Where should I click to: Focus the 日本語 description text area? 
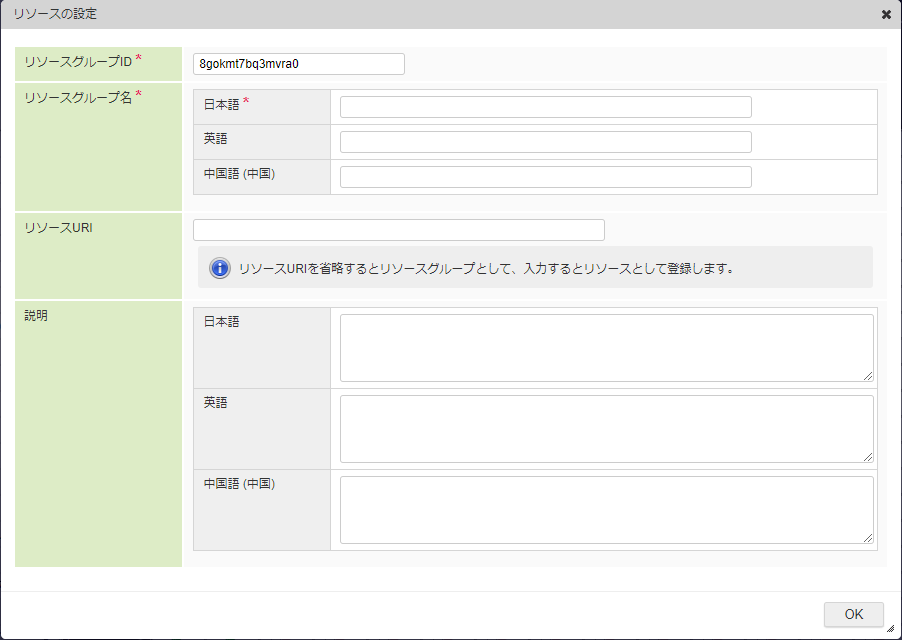605,347
